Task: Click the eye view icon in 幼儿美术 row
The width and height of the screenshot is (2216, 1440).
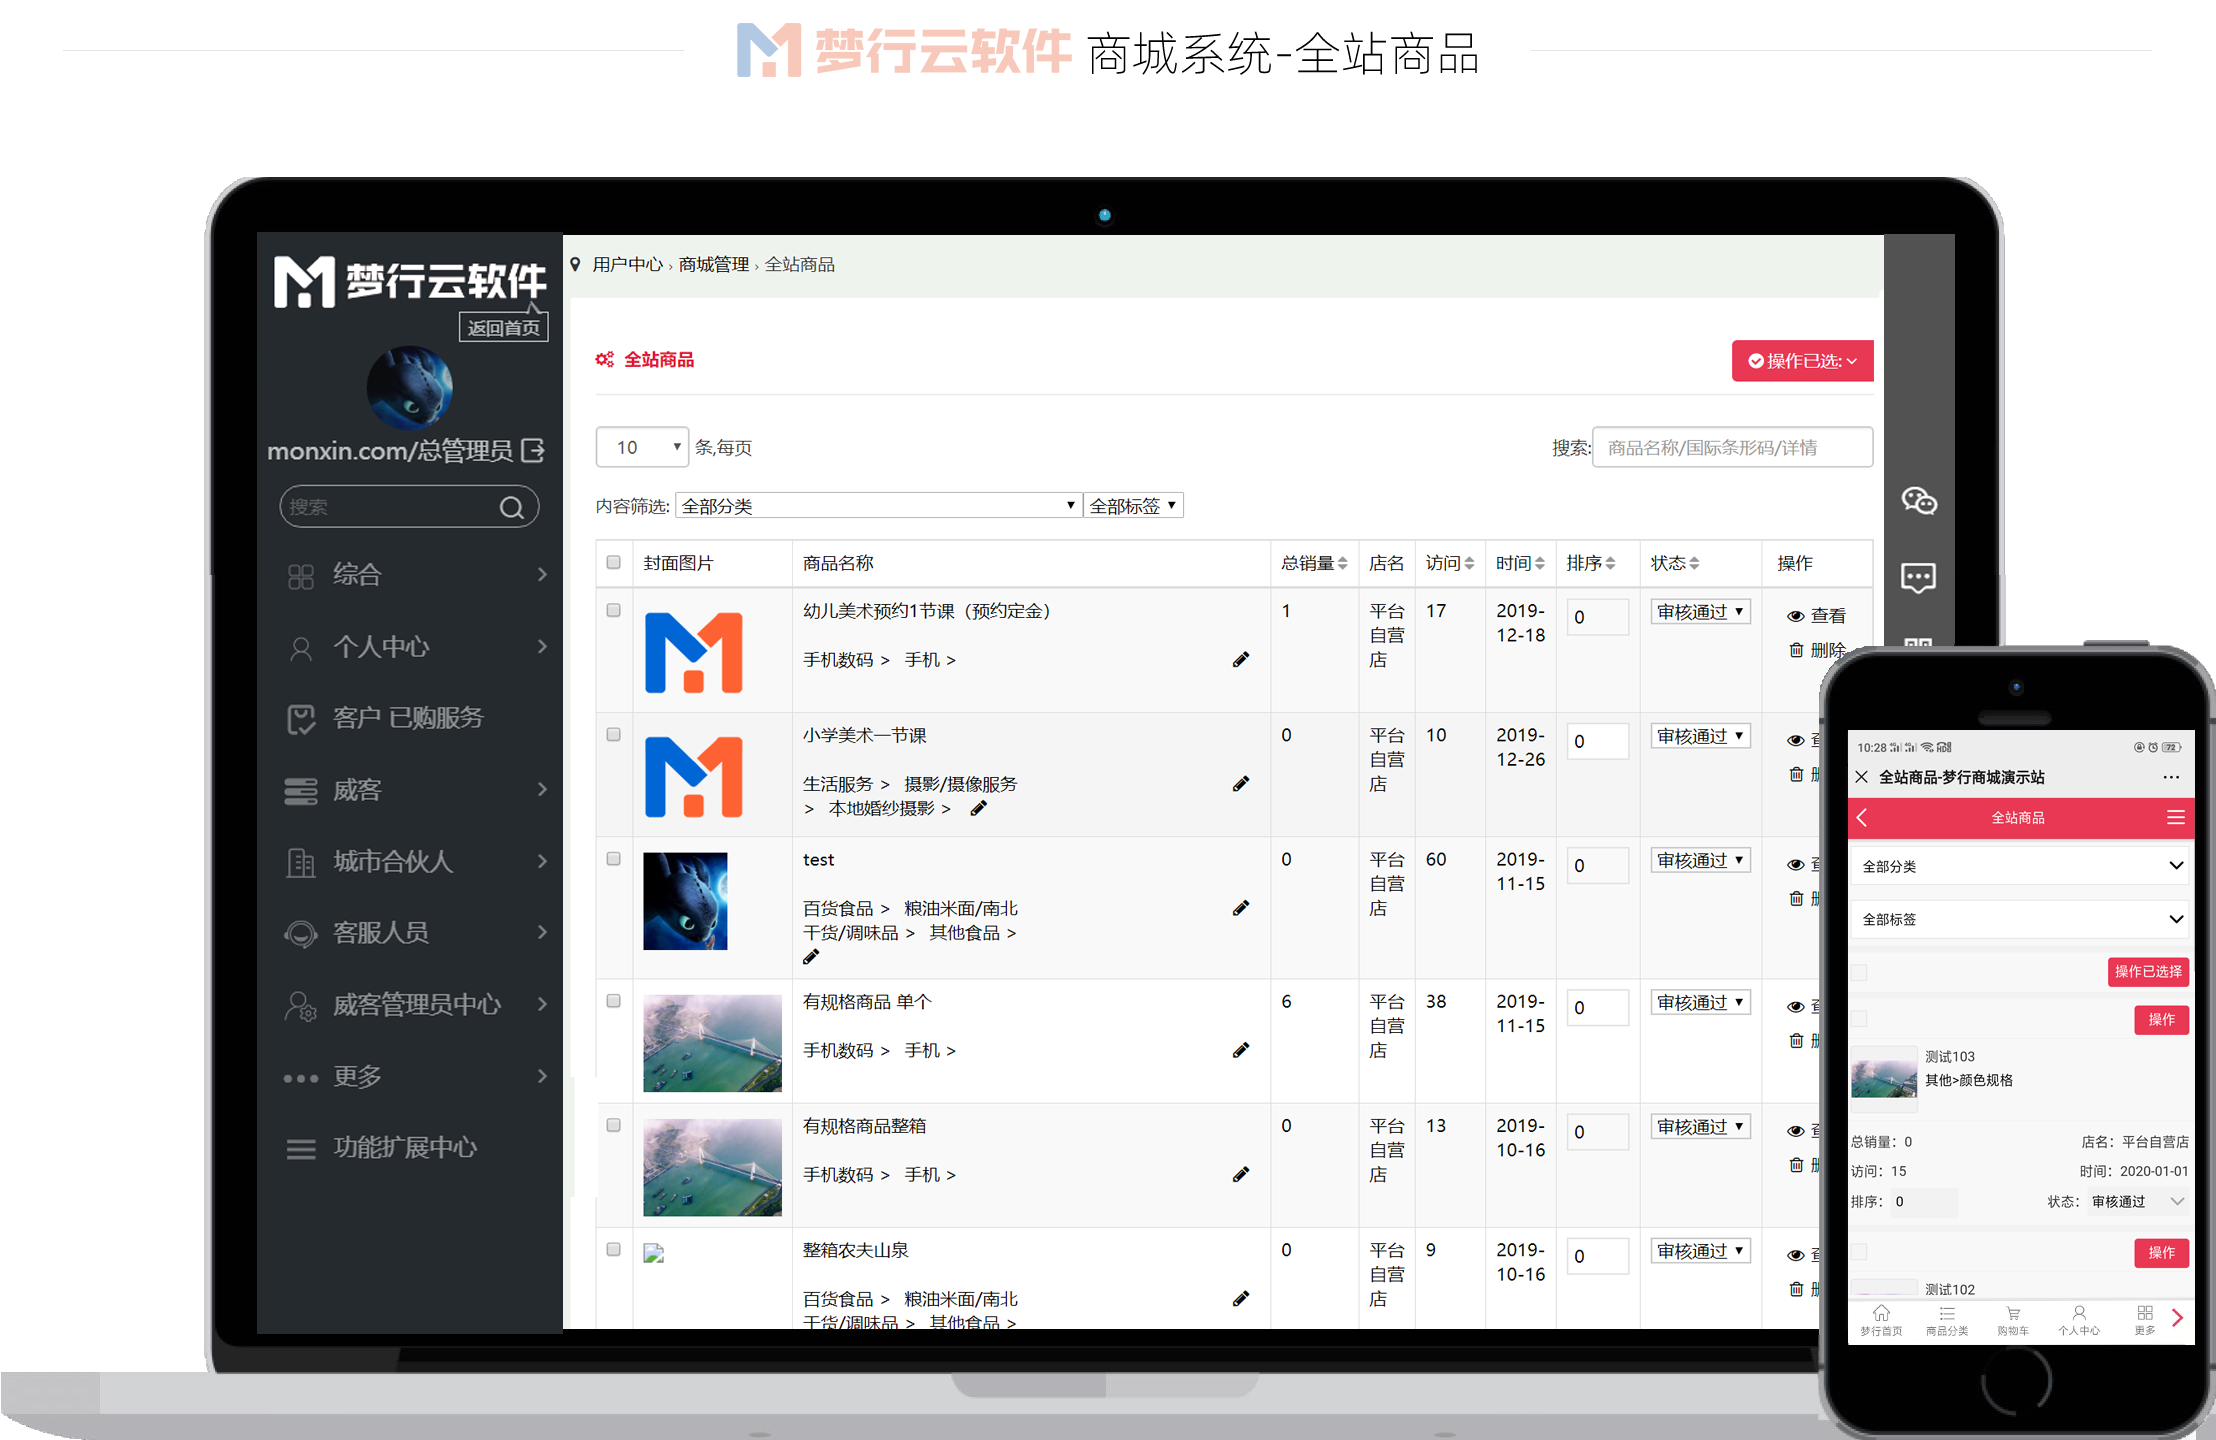Action: click(x=1796, y=616)
